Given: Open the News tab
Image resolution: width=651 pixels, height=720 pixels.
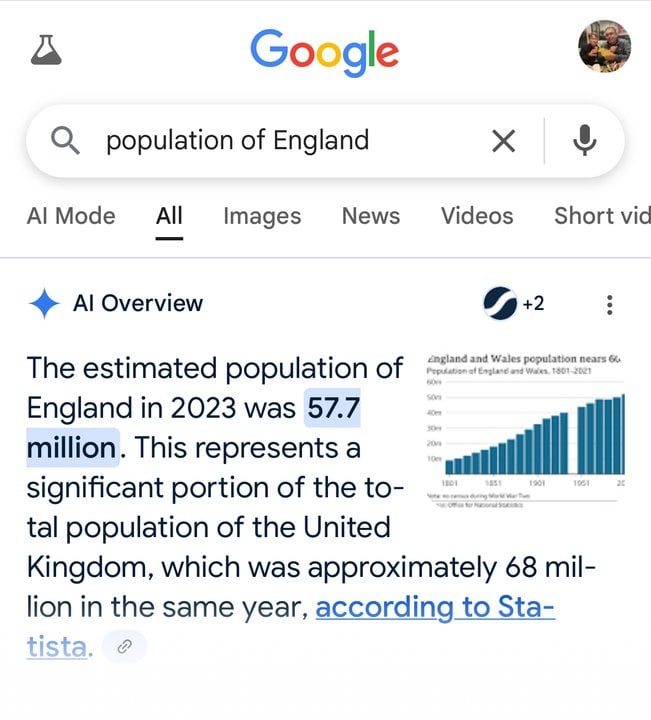Looking at the screenshot, I should [x=371, y=216].
